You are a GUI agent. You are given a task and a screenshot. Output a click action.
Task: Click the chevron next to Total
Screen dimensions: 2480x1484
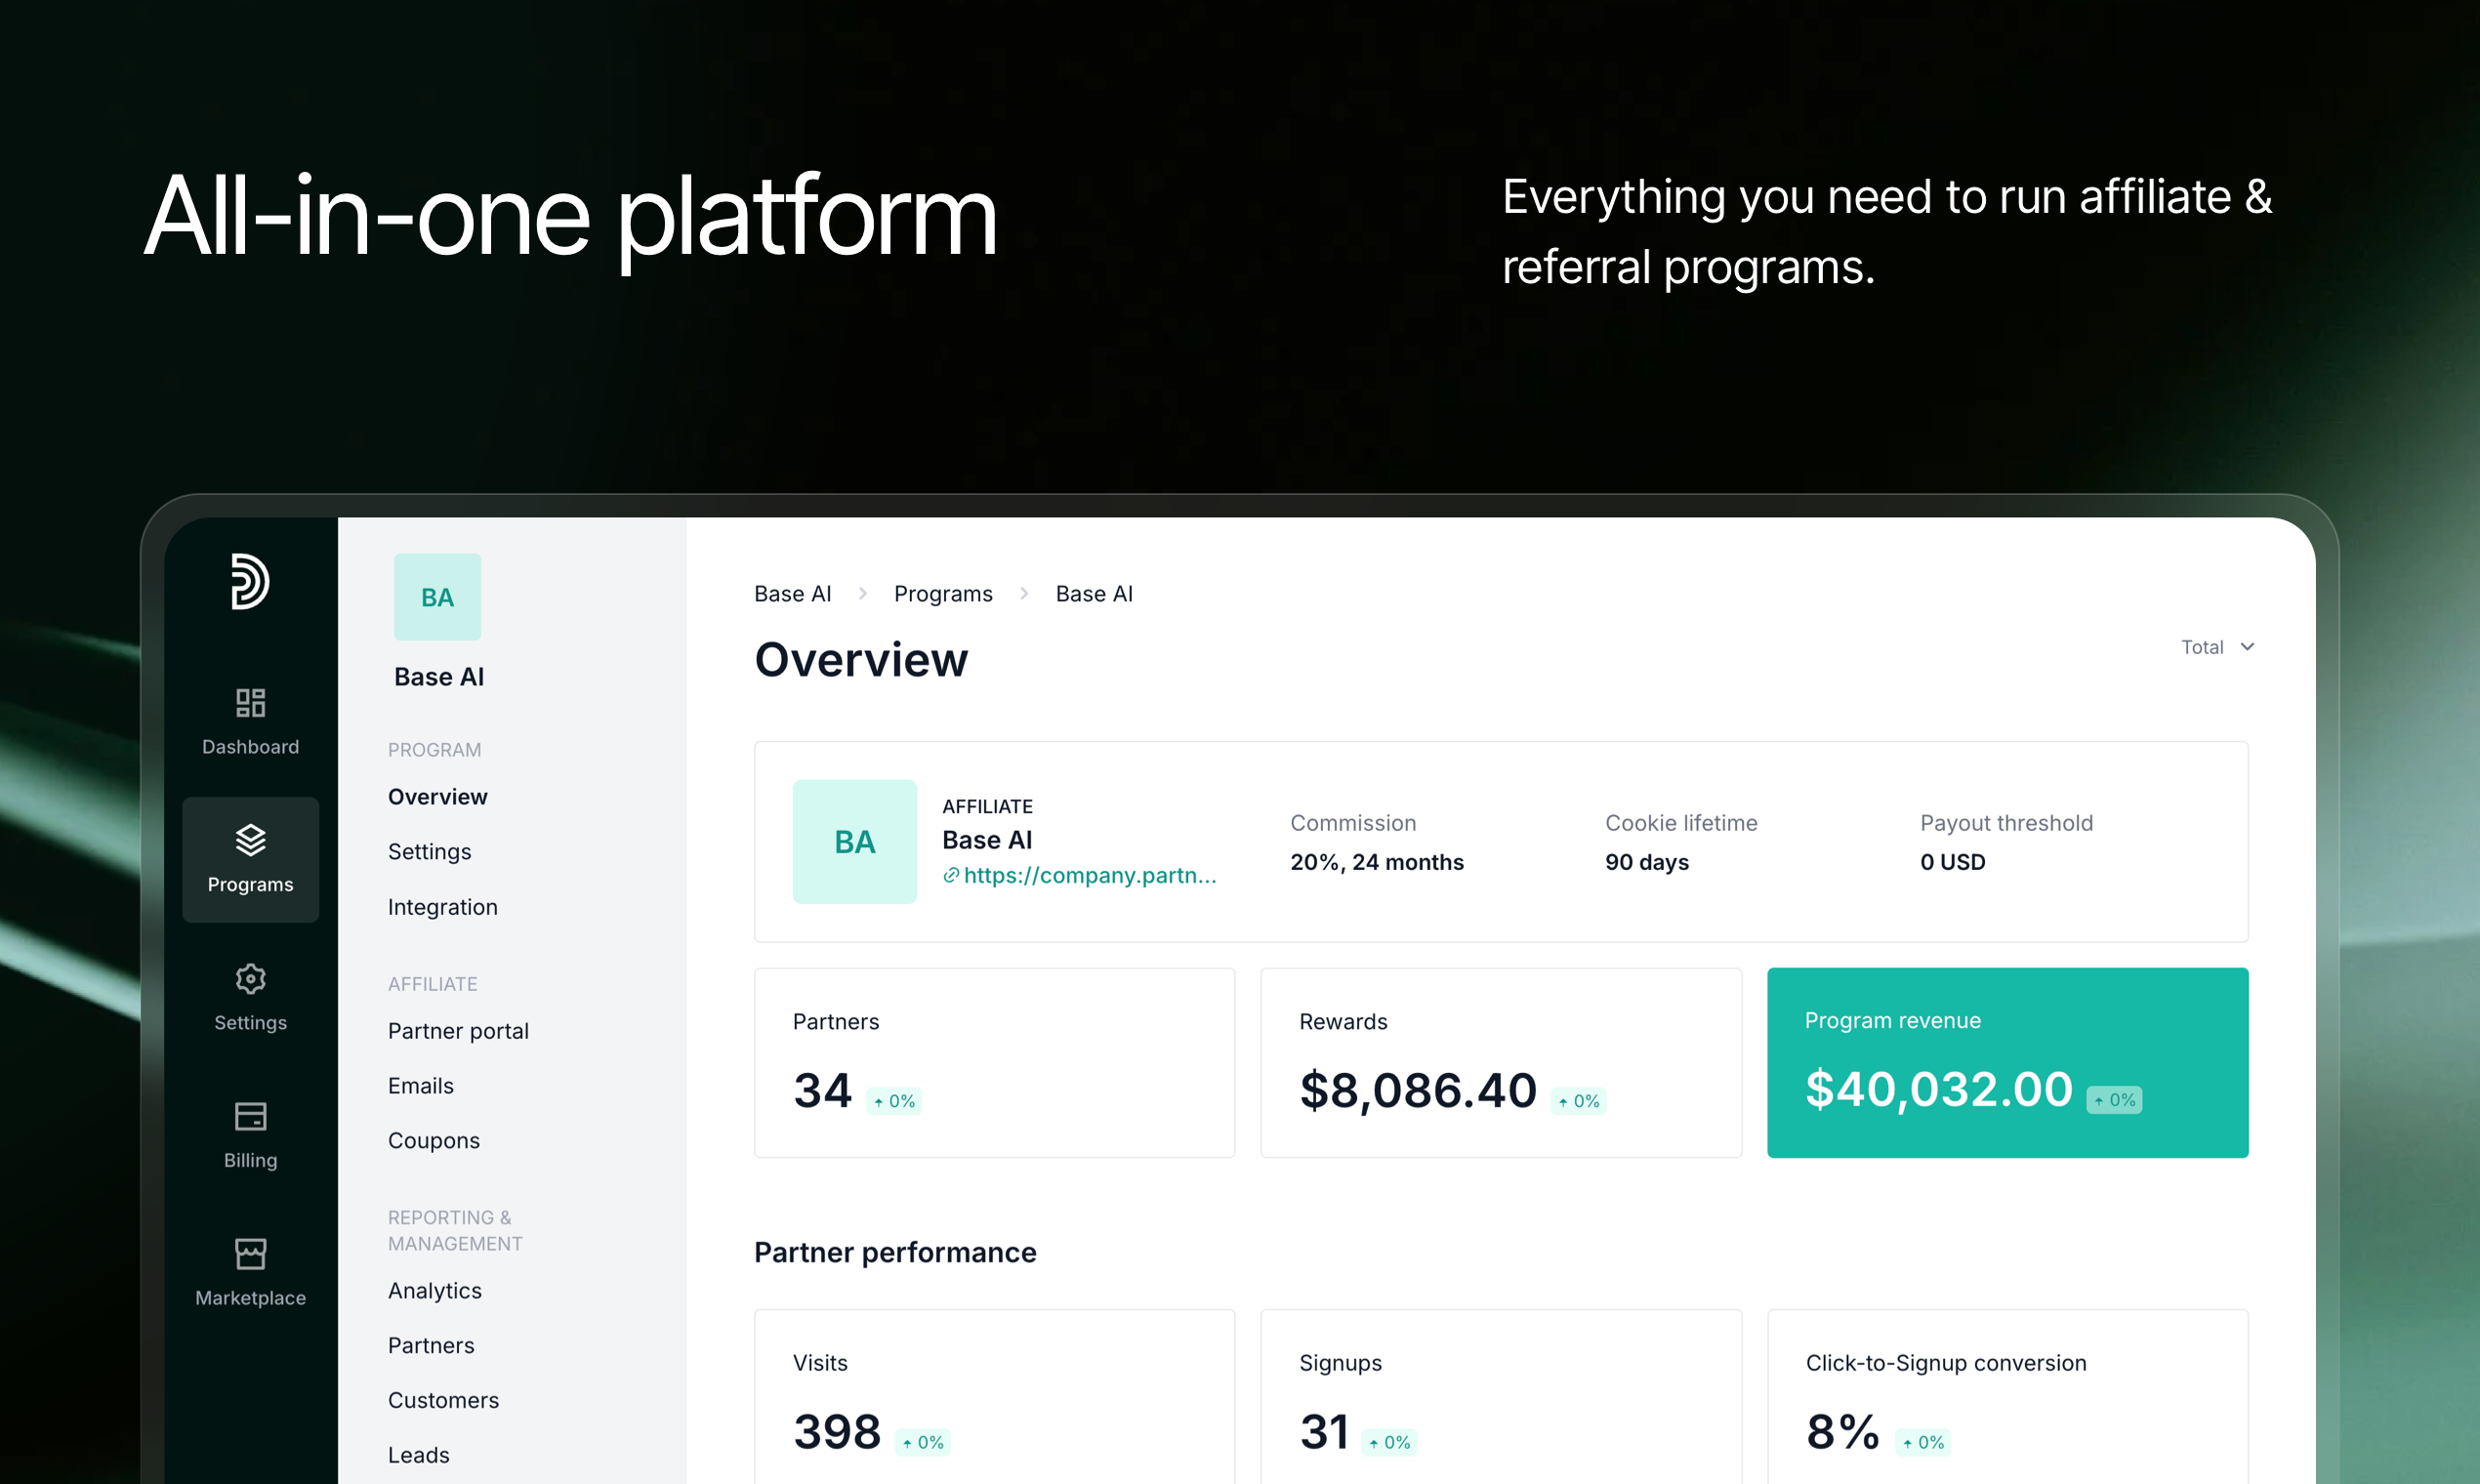click(x=2247, y=647)
